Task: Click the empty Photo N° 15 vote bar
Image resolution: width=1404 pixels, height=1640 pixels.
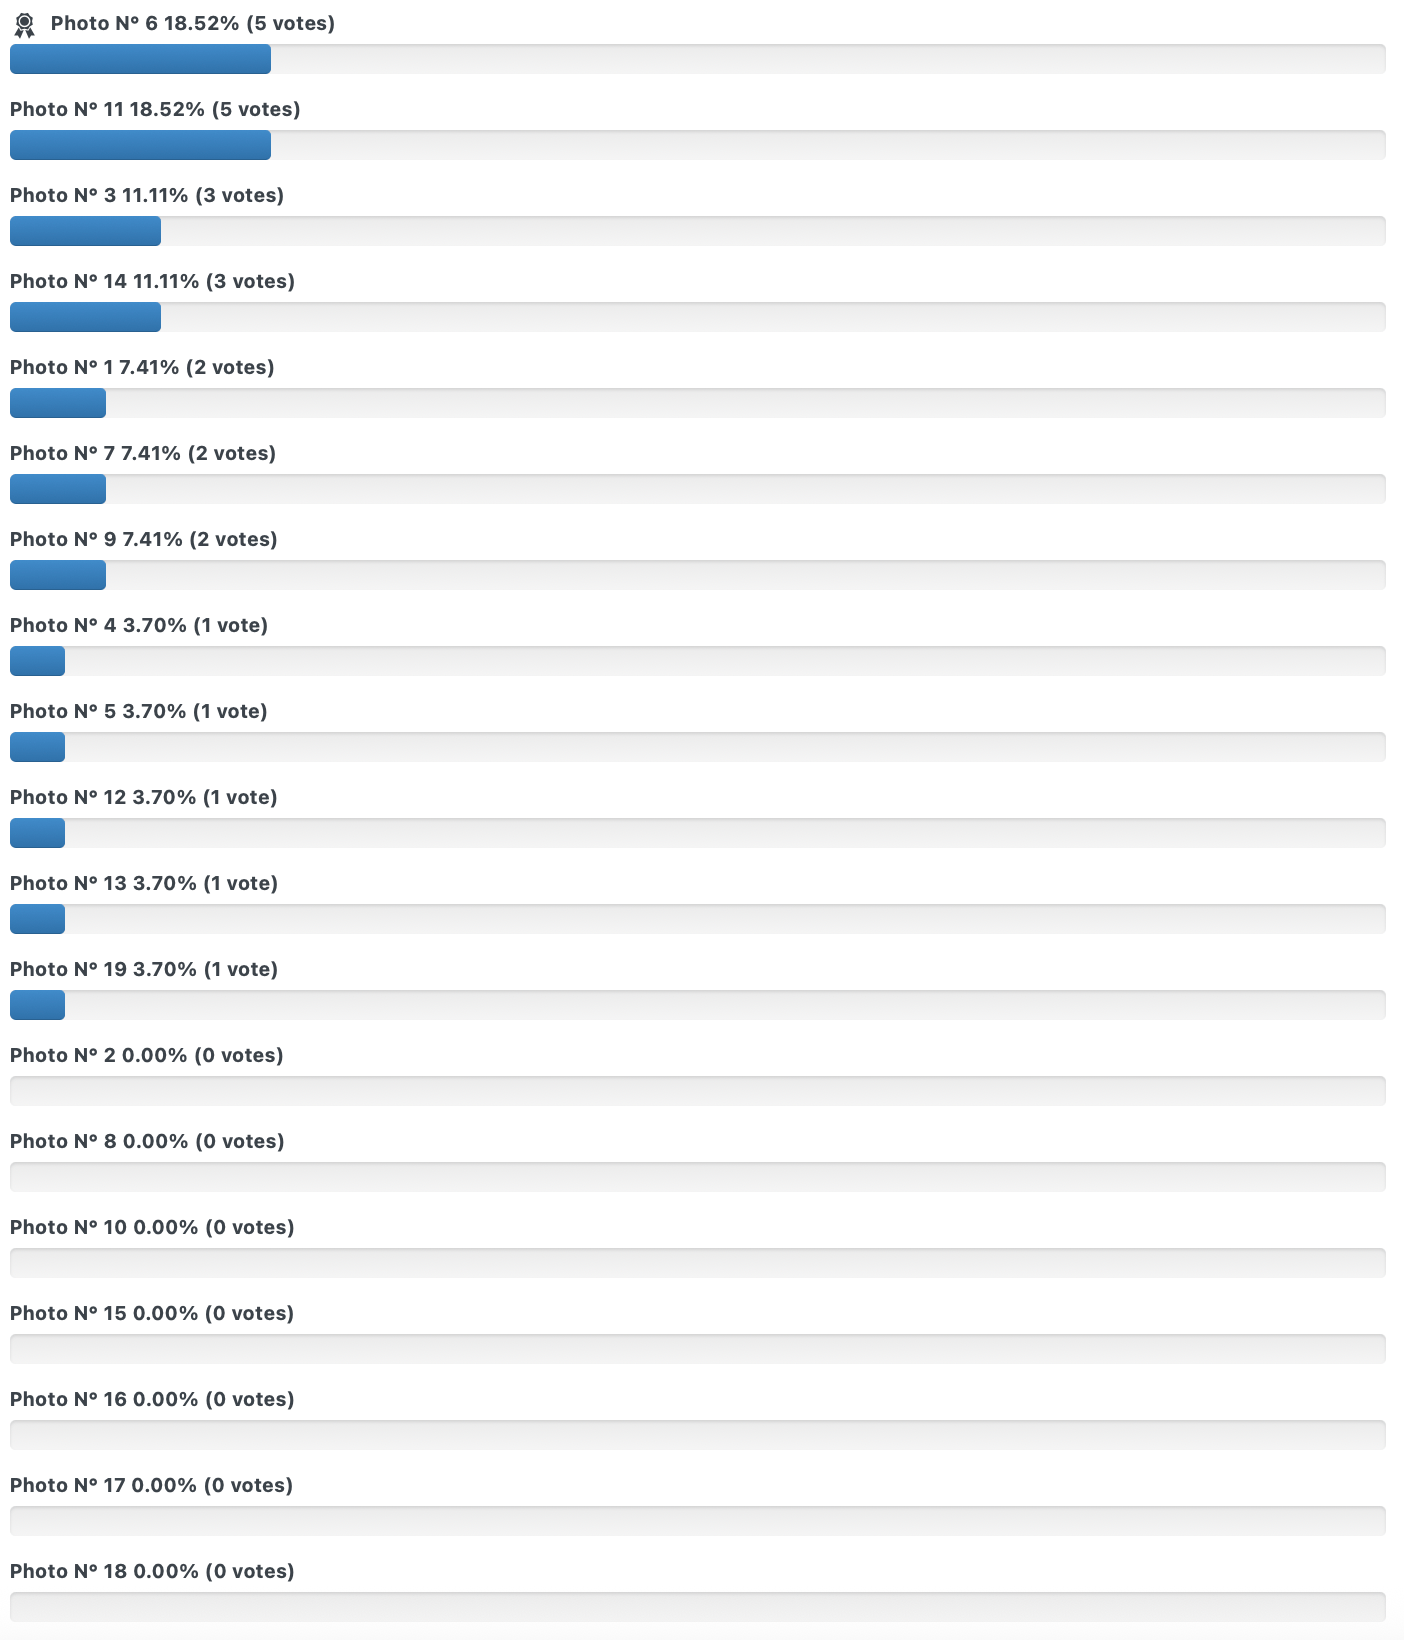Action: coord(697,1349)
